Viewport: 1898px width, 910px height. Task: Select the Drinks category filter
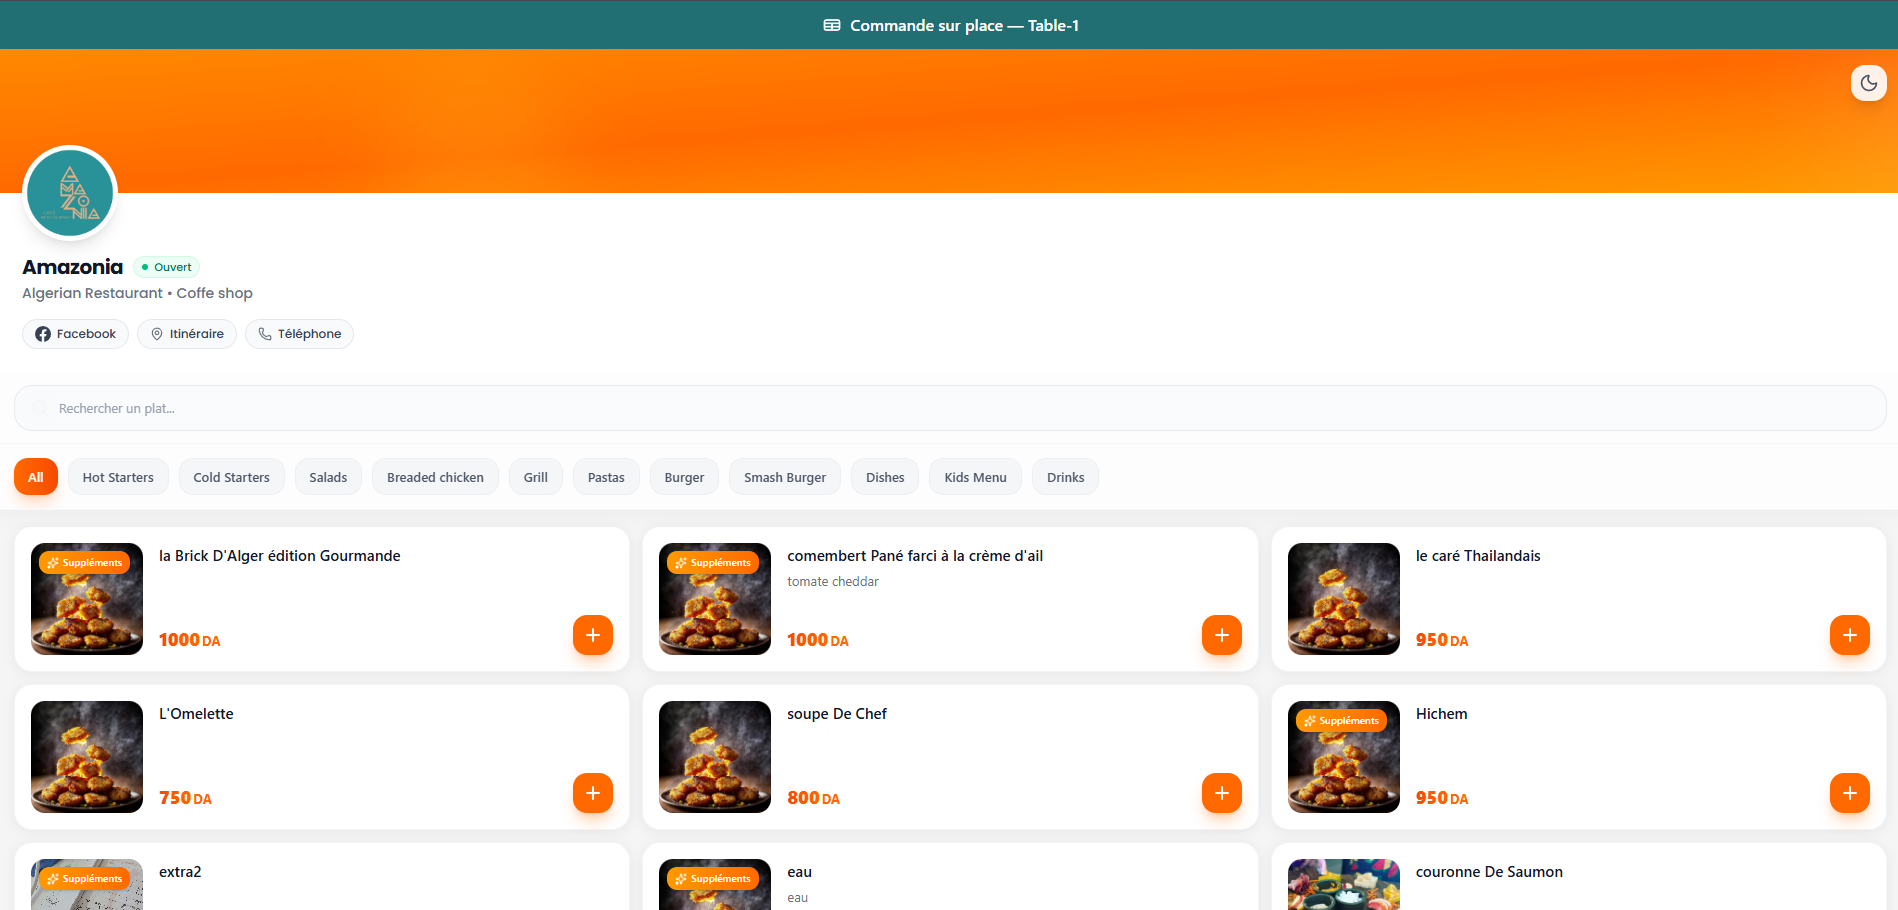[x=1065, y=477]
